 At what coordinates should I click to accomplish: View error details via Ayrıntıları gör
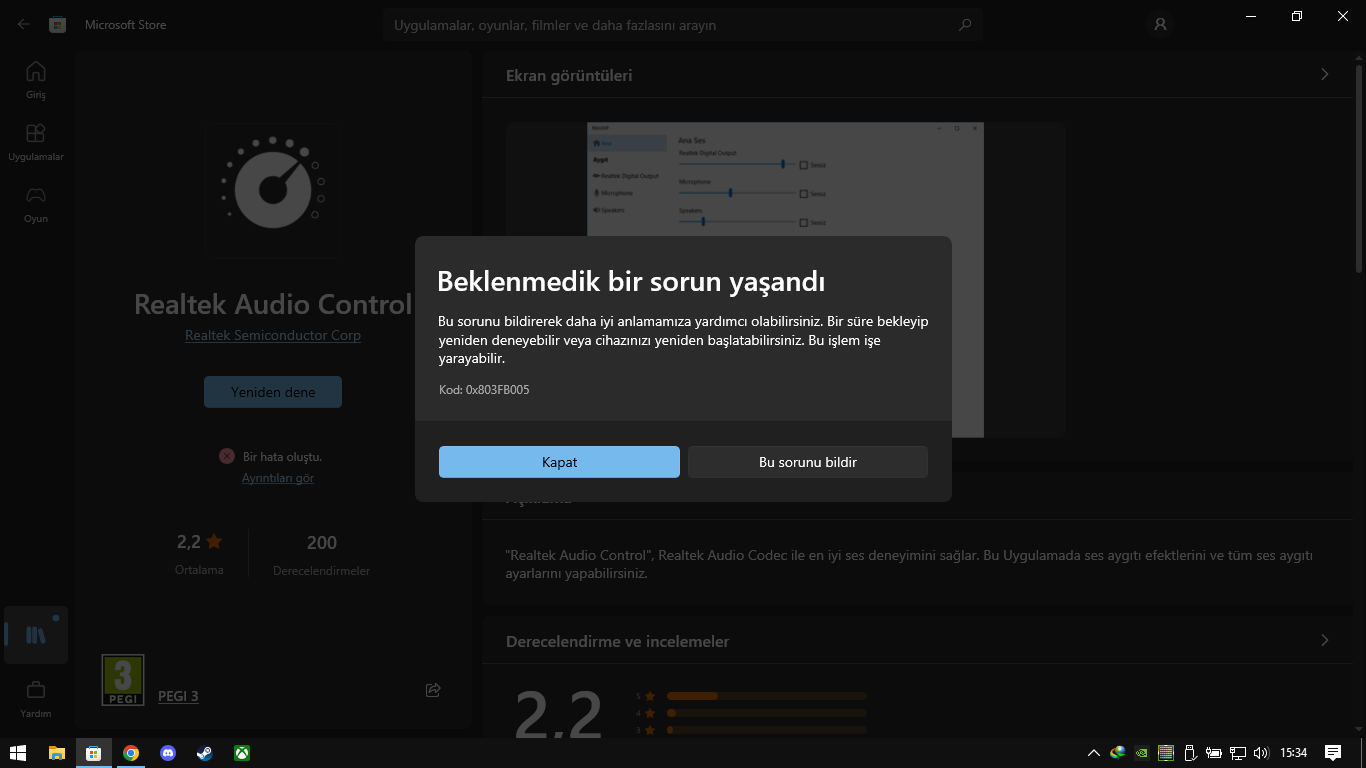coord(278,478)
